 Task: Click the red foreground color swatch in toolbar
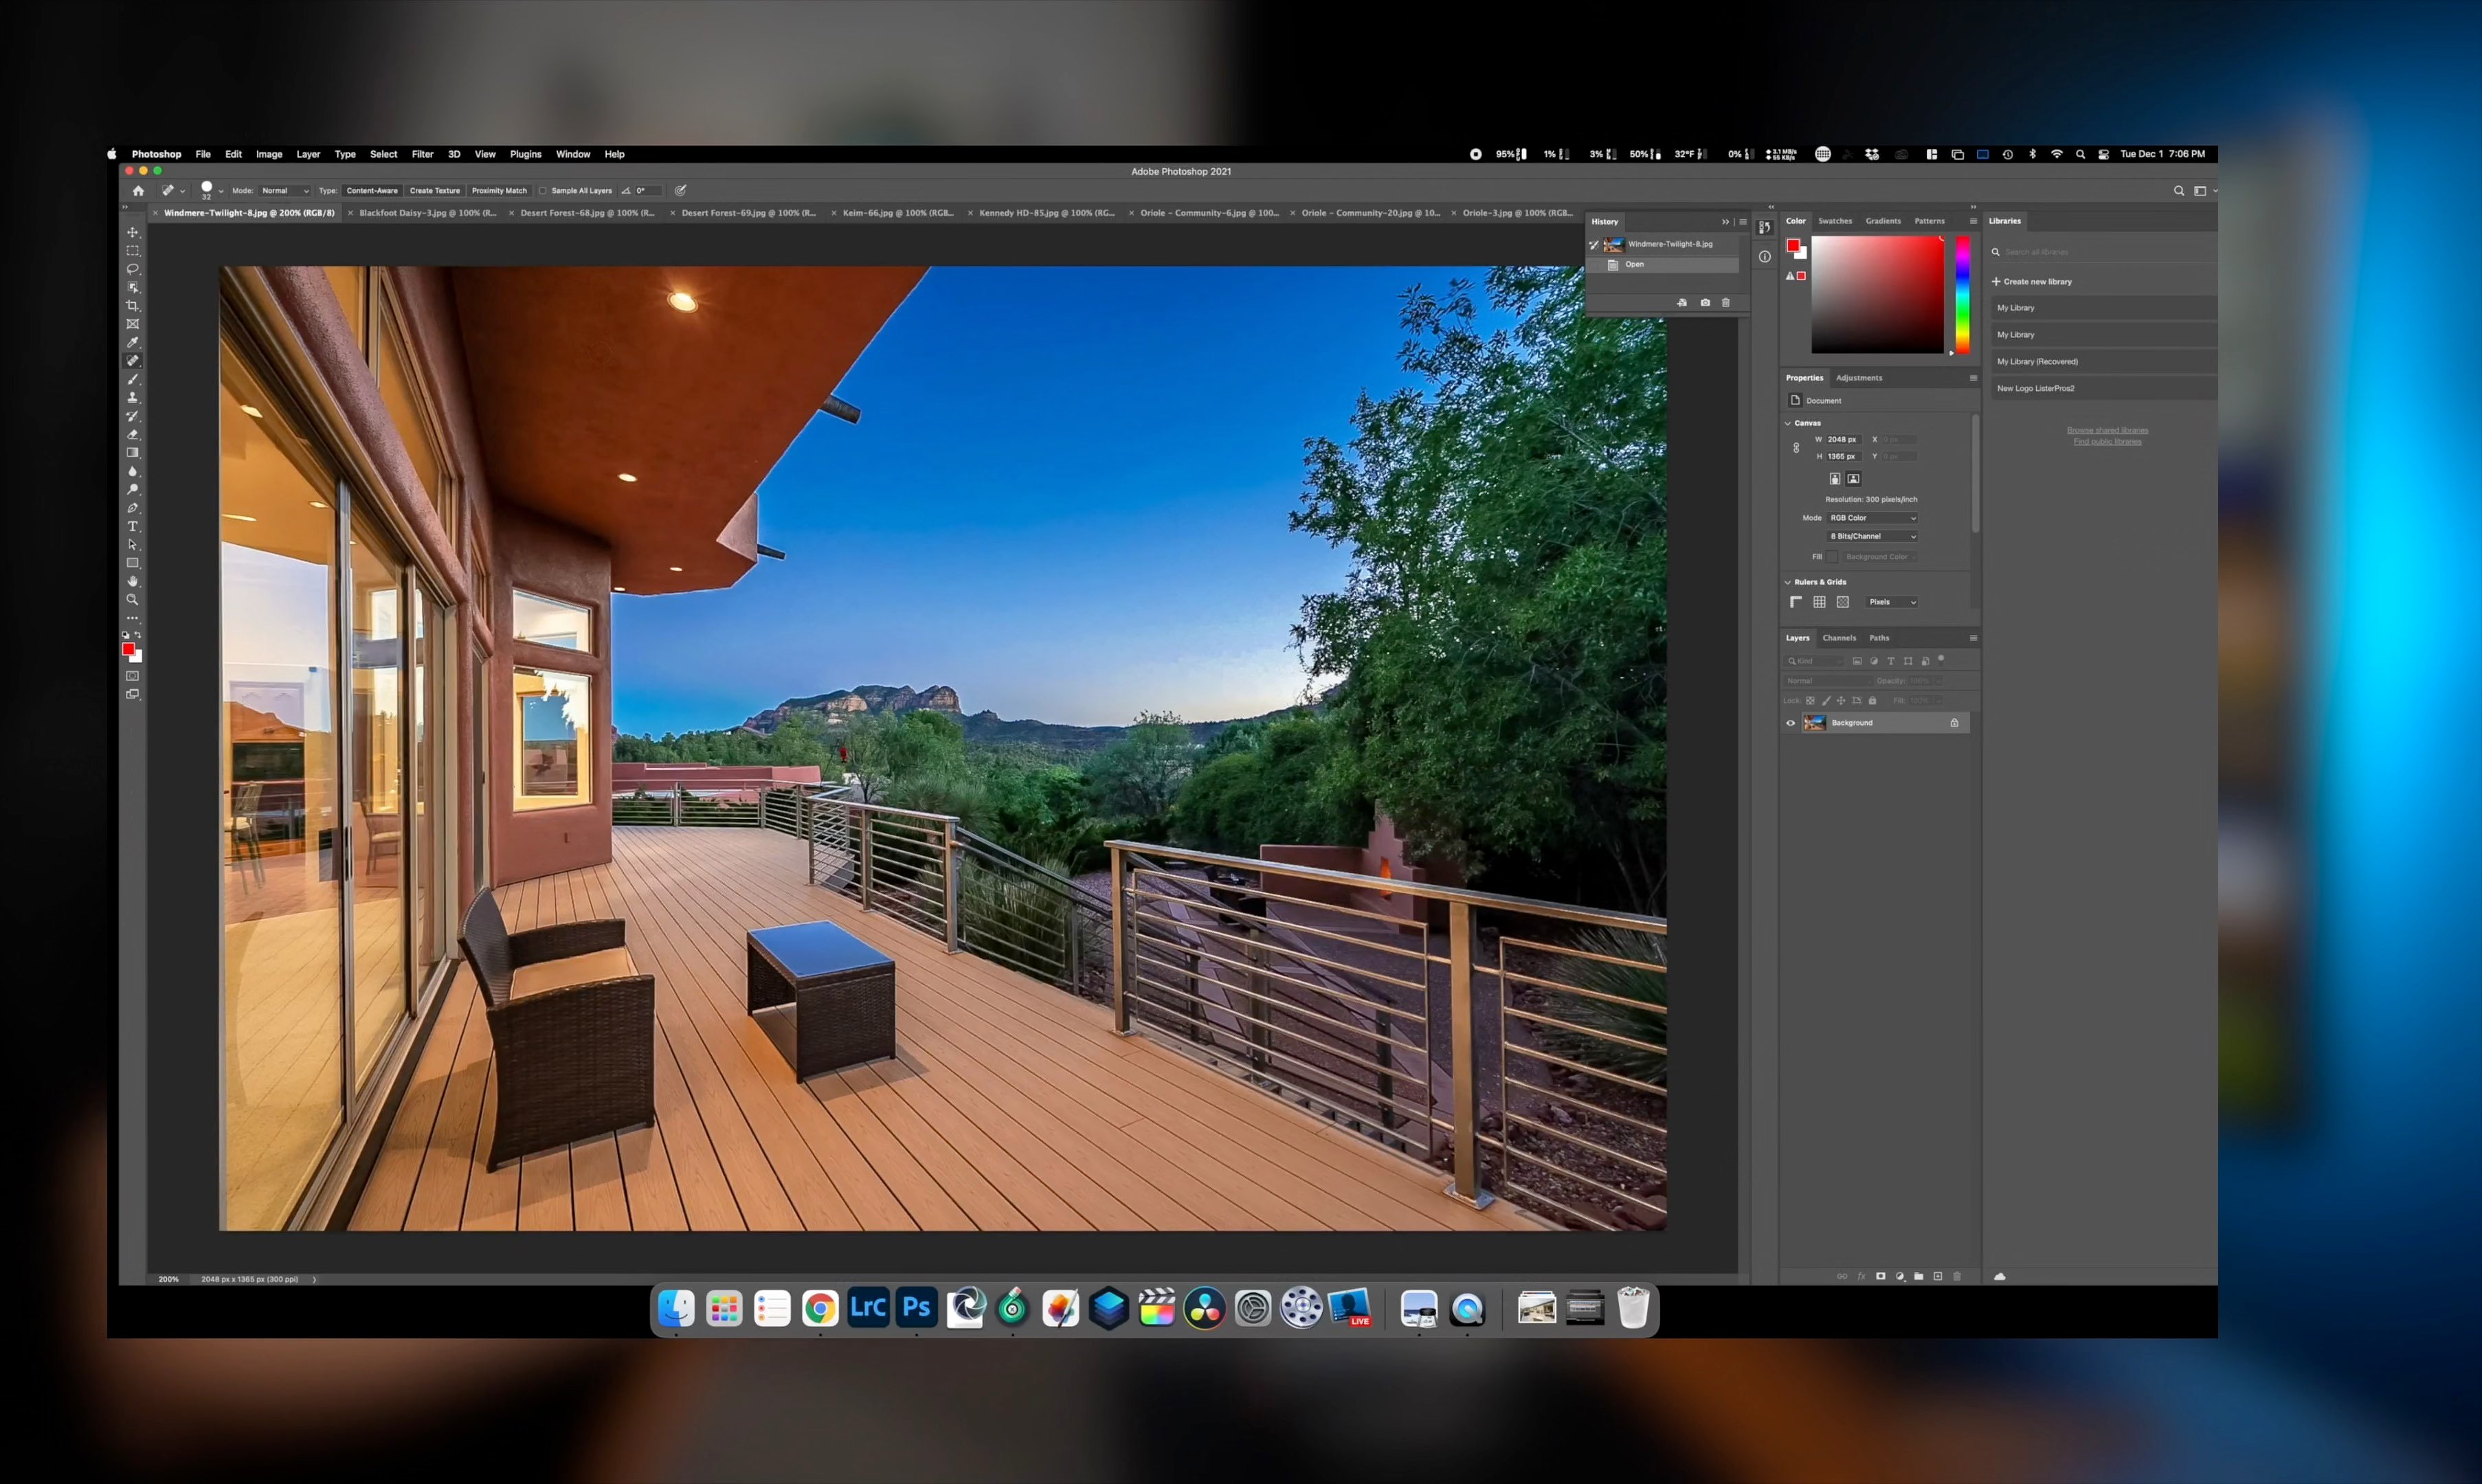point(128,650)
